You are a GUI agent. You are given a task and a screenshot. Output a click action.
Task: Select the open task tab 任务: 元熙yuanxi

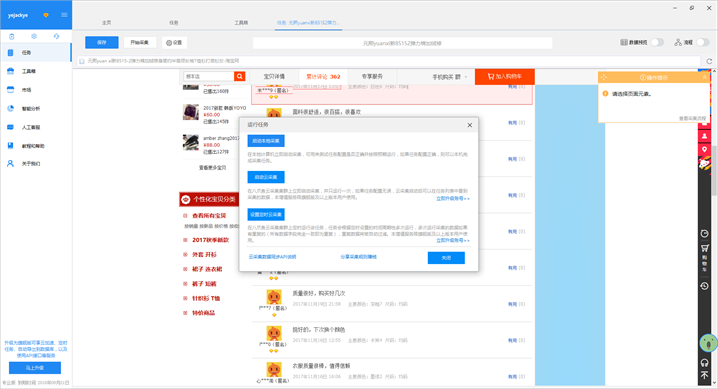pos(308,22)
